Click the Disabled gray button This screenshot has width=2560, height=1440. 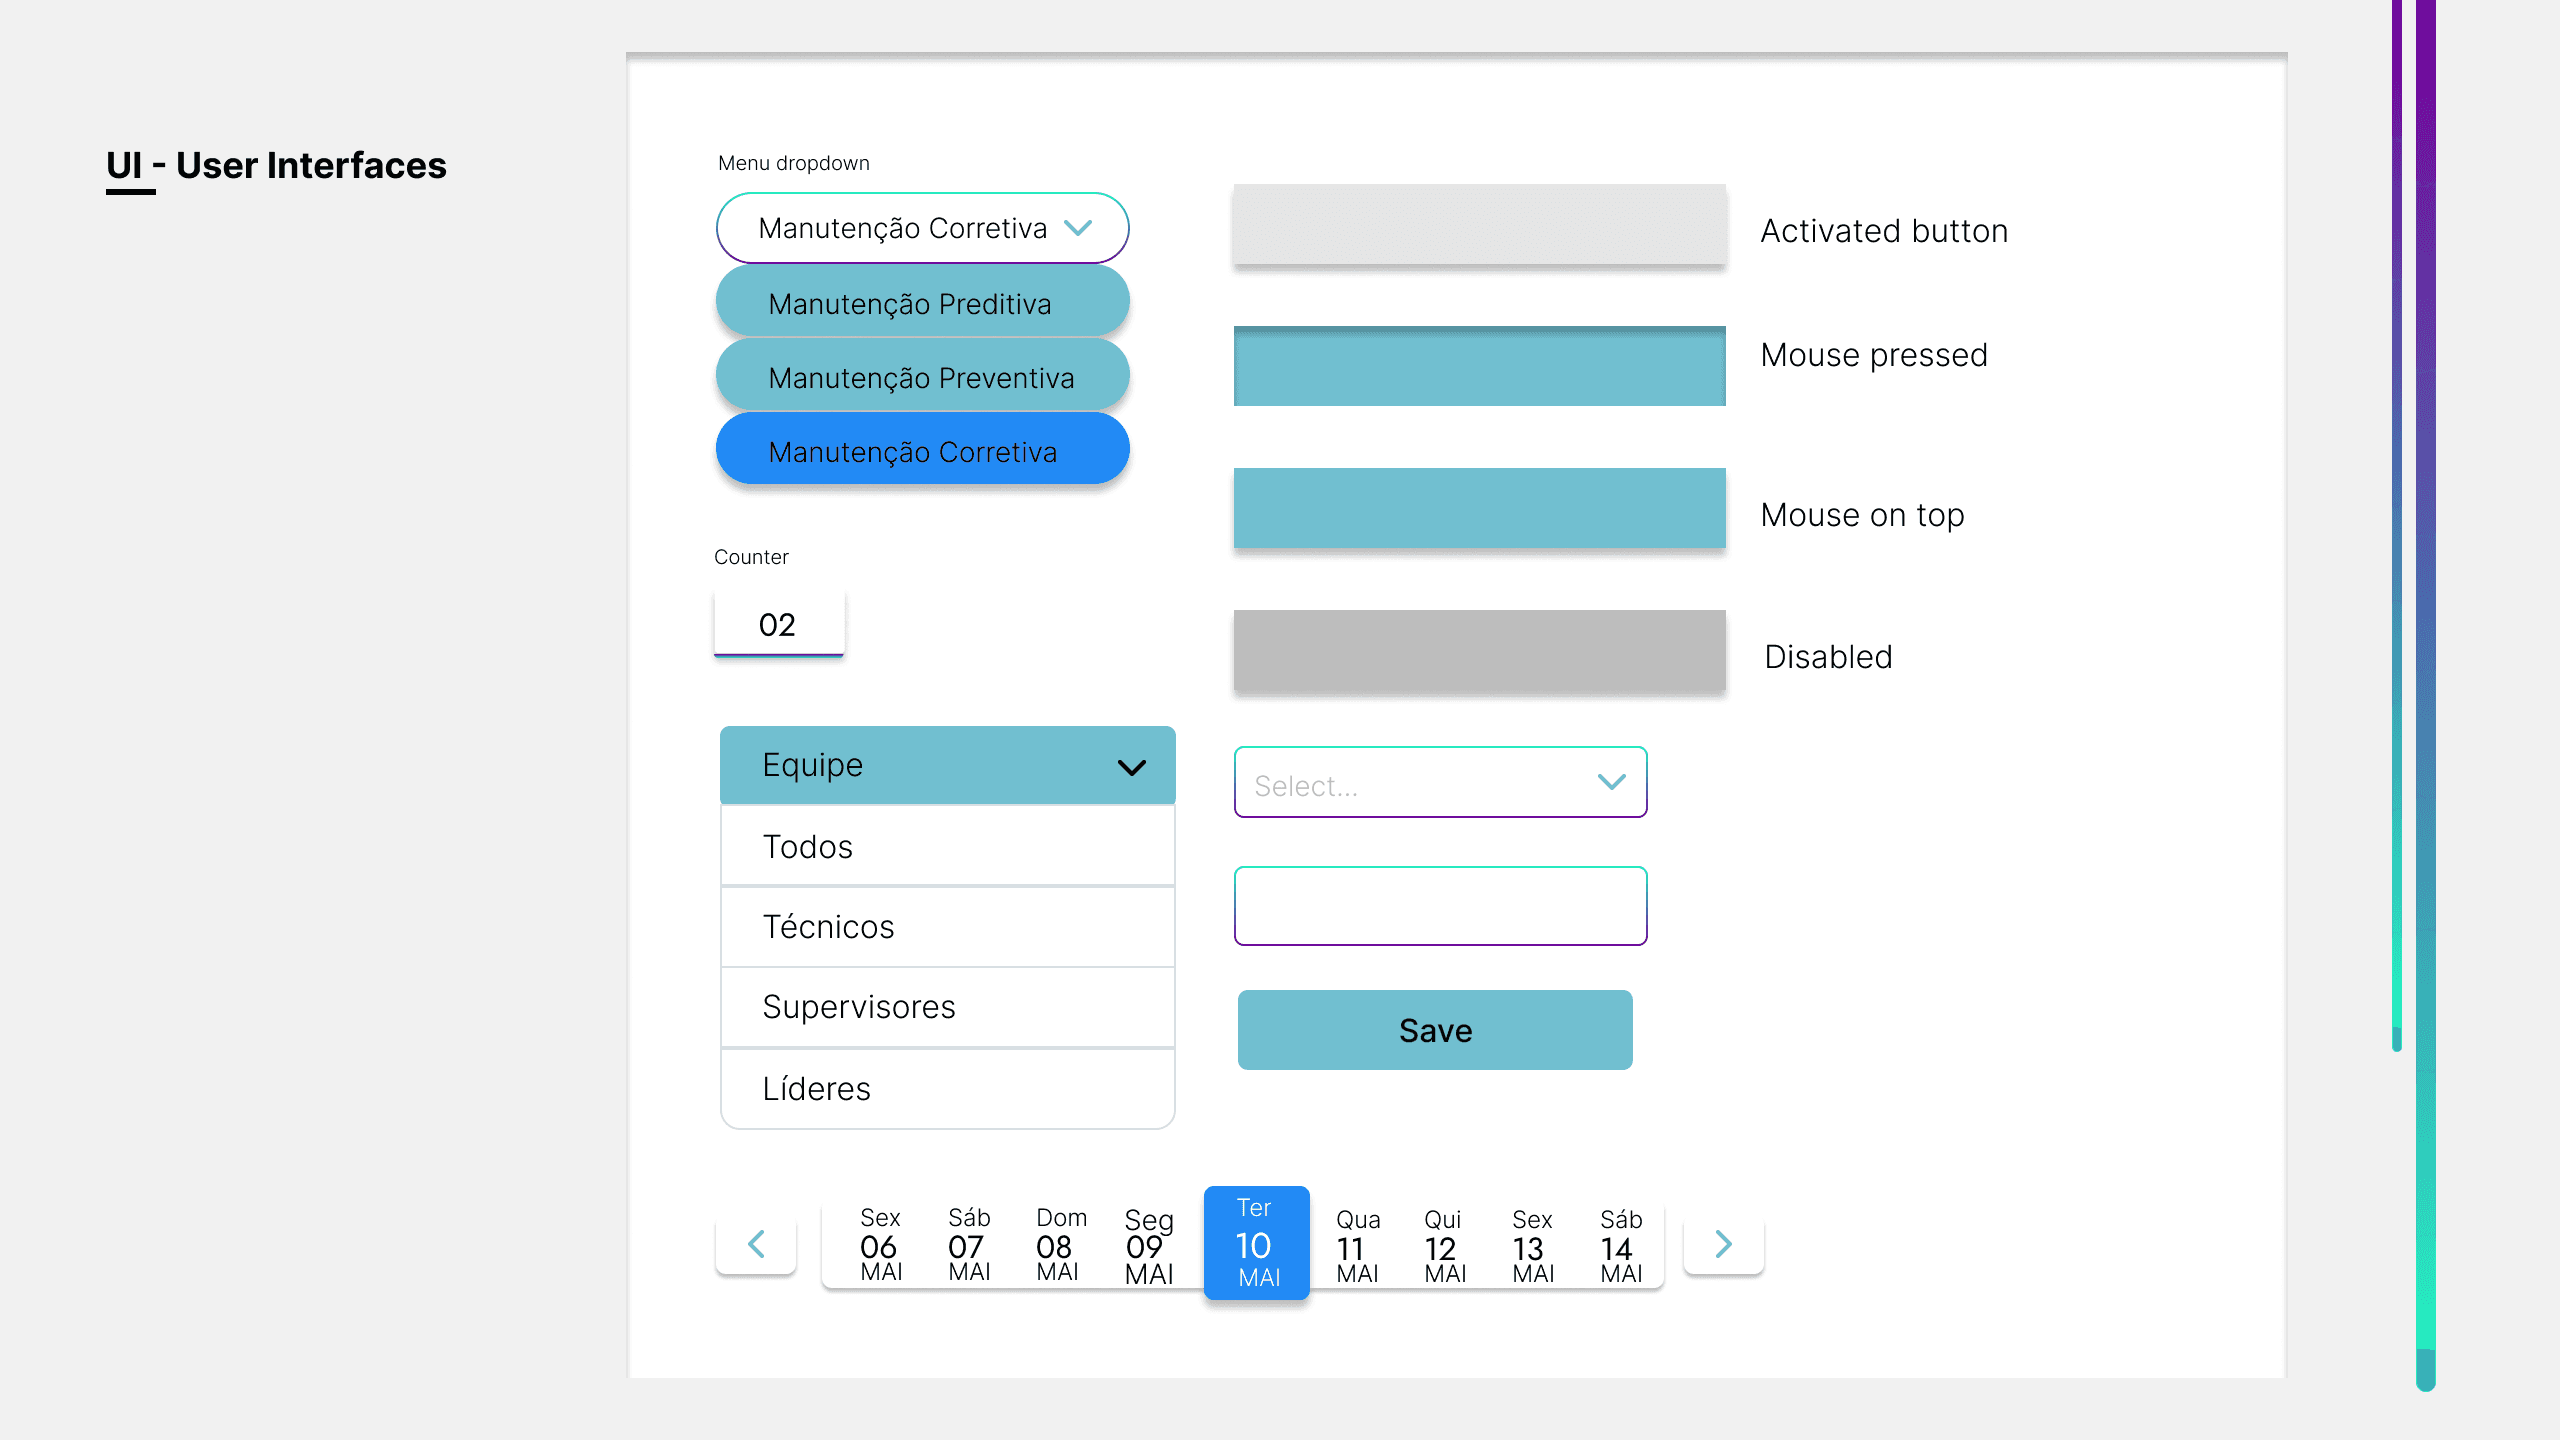click(1479, 650)
